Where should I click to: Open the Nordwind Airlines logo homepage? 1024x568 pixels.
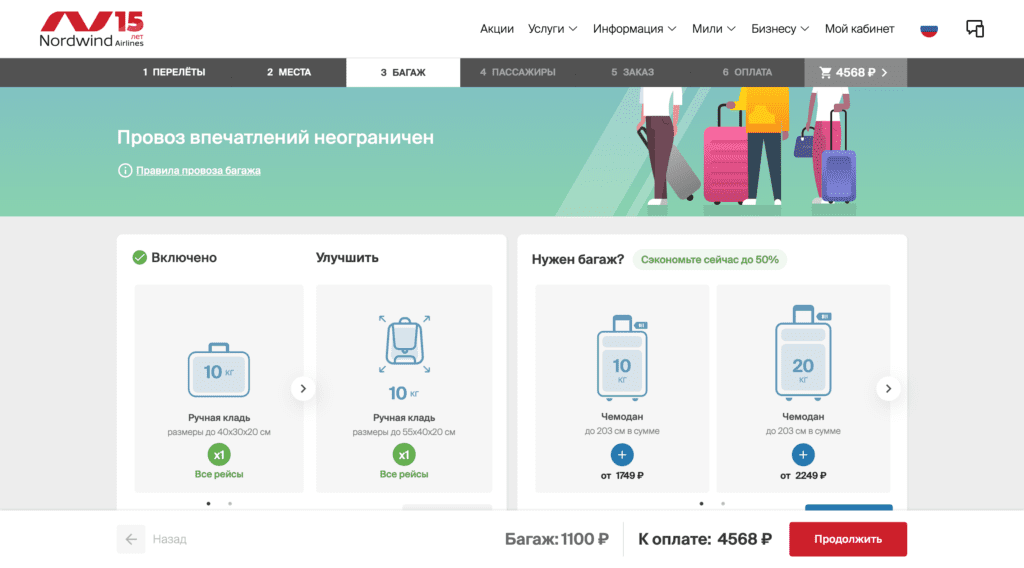click(91, 29)
